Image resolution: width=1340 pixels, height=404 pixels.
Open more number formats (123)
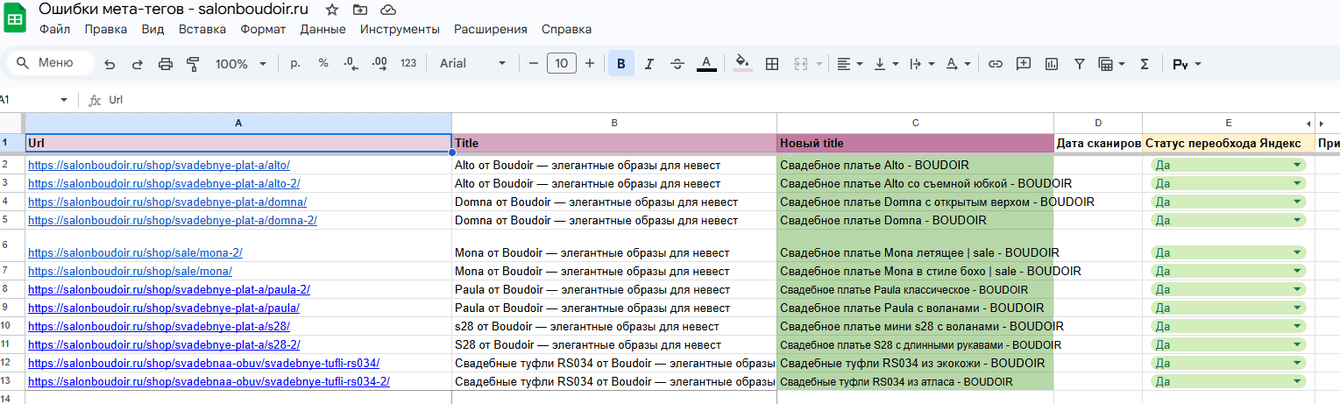point(408,63)
